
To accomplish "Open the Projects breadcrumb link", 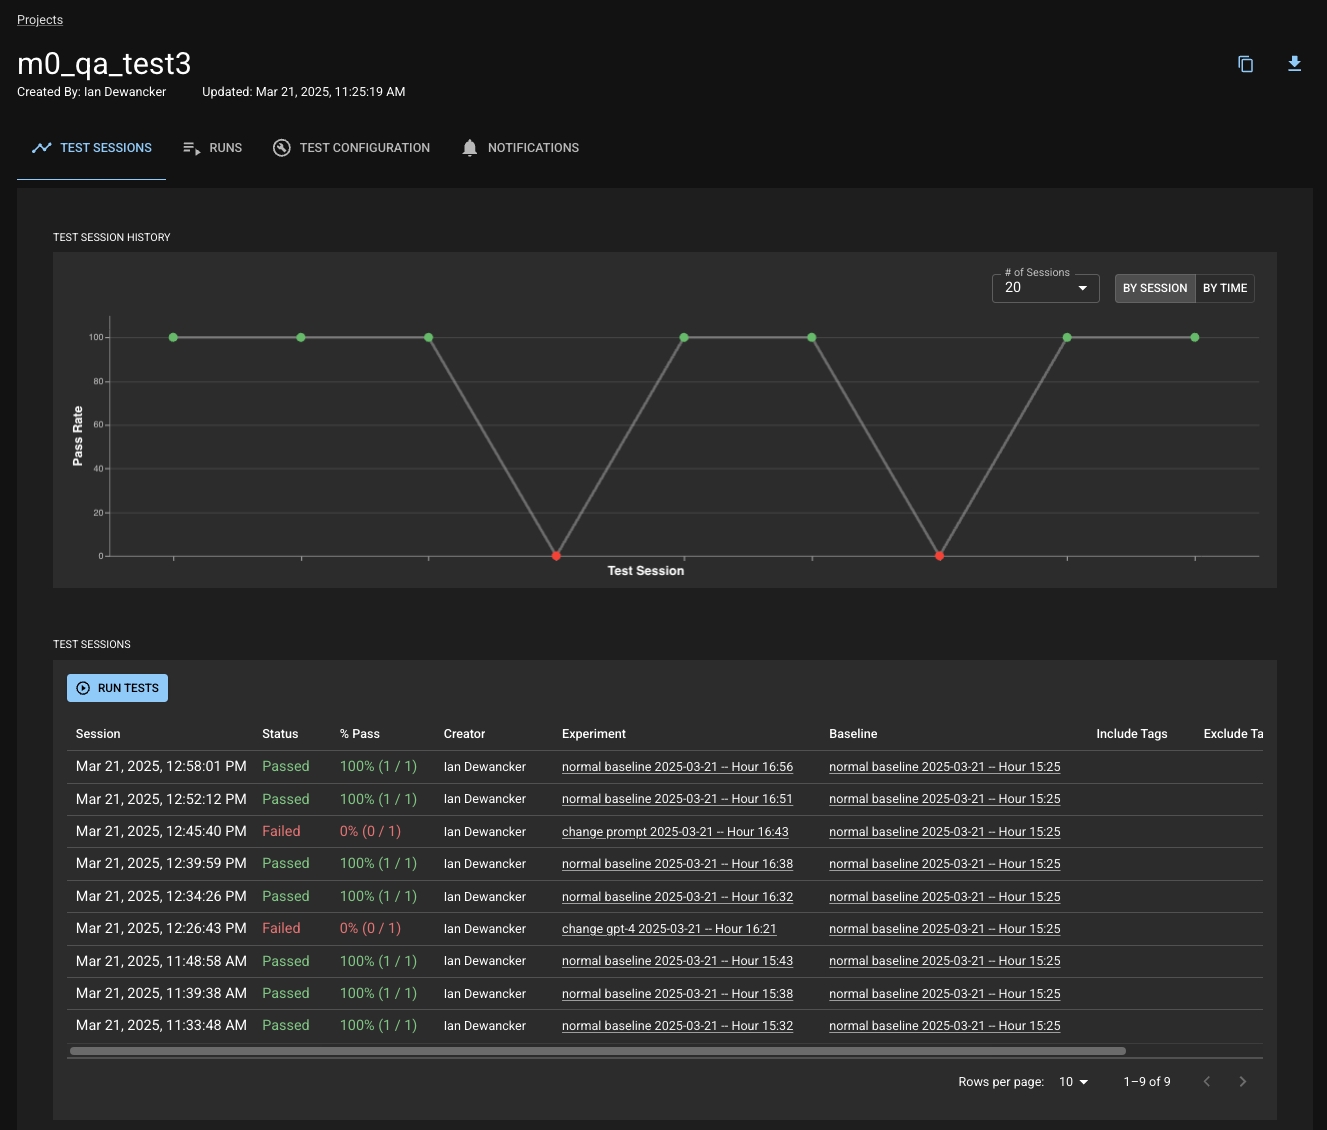I will pyautogui.click(x=40, y=20).
